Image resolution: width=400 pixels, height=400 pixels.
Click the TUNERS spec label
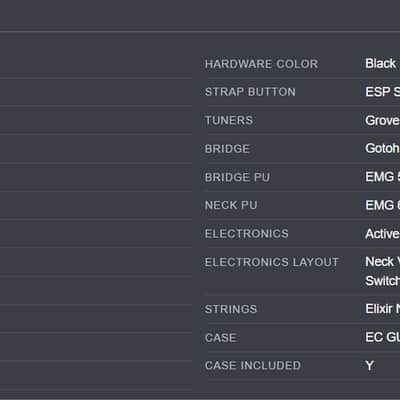229,120
